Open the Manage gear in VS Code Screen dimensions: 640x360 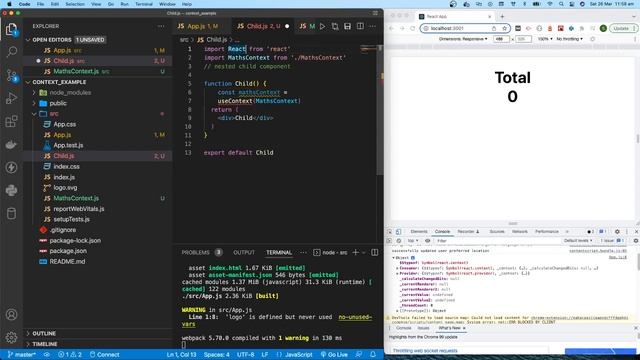click(x=11, y=337)
